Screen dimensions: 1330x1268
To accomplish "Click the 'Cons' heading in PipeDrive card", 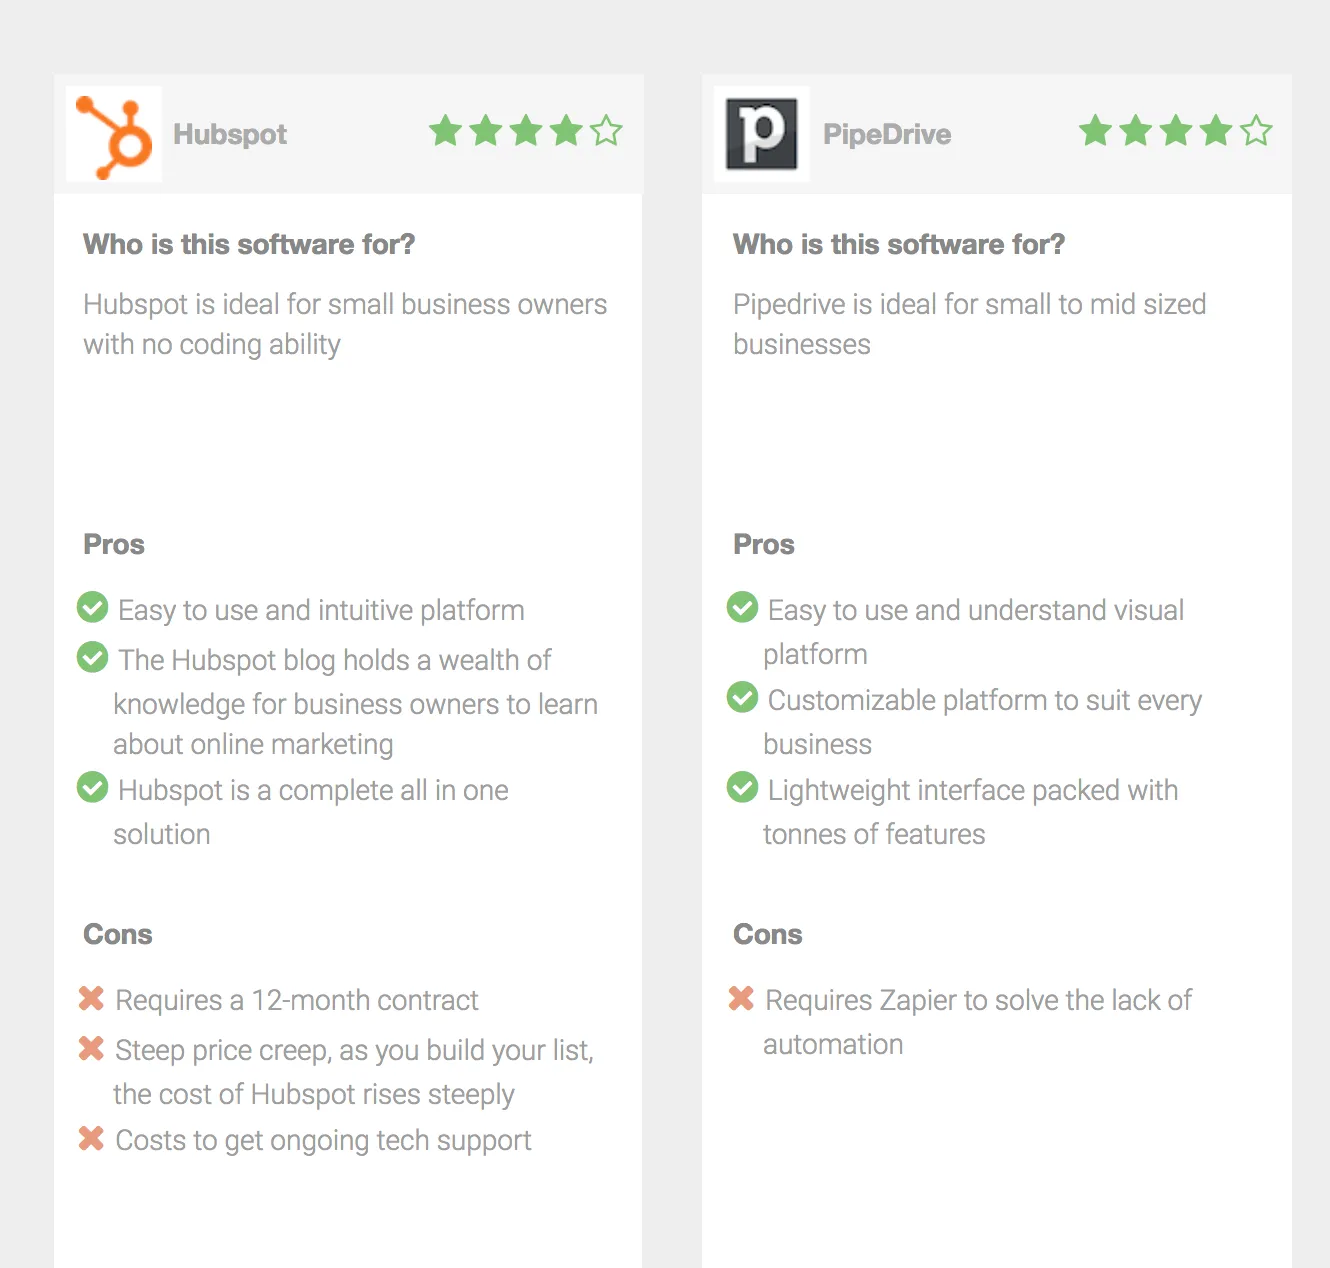I will tap(767, 934).
